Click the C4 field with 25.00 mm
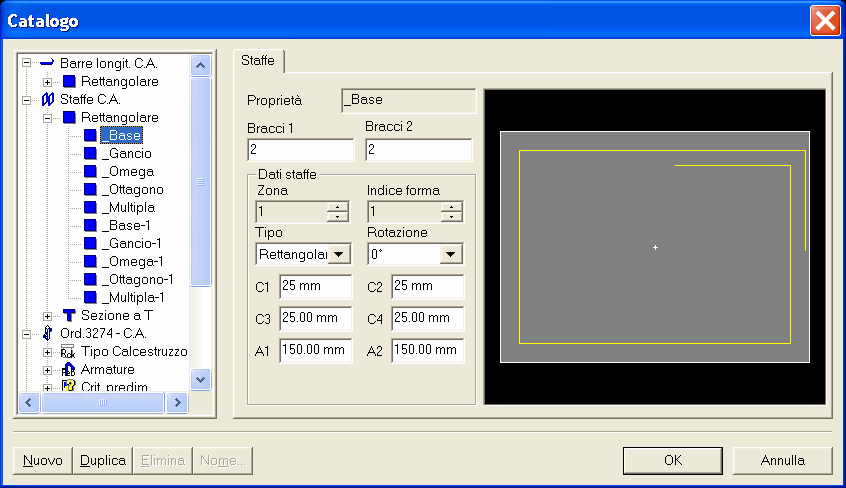Viewport: 846px width, 488px height. (427, 318)
